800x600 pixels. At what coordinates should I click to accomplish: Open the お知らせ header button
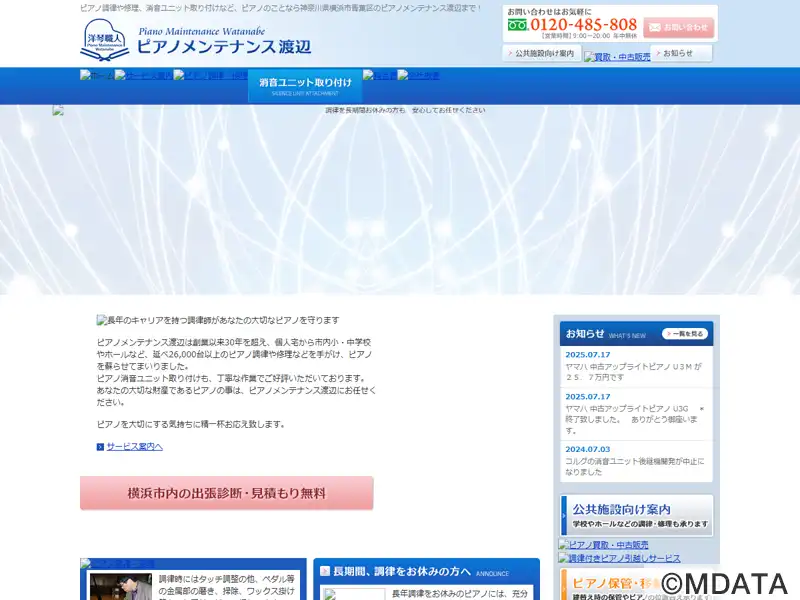coord(682,53)
